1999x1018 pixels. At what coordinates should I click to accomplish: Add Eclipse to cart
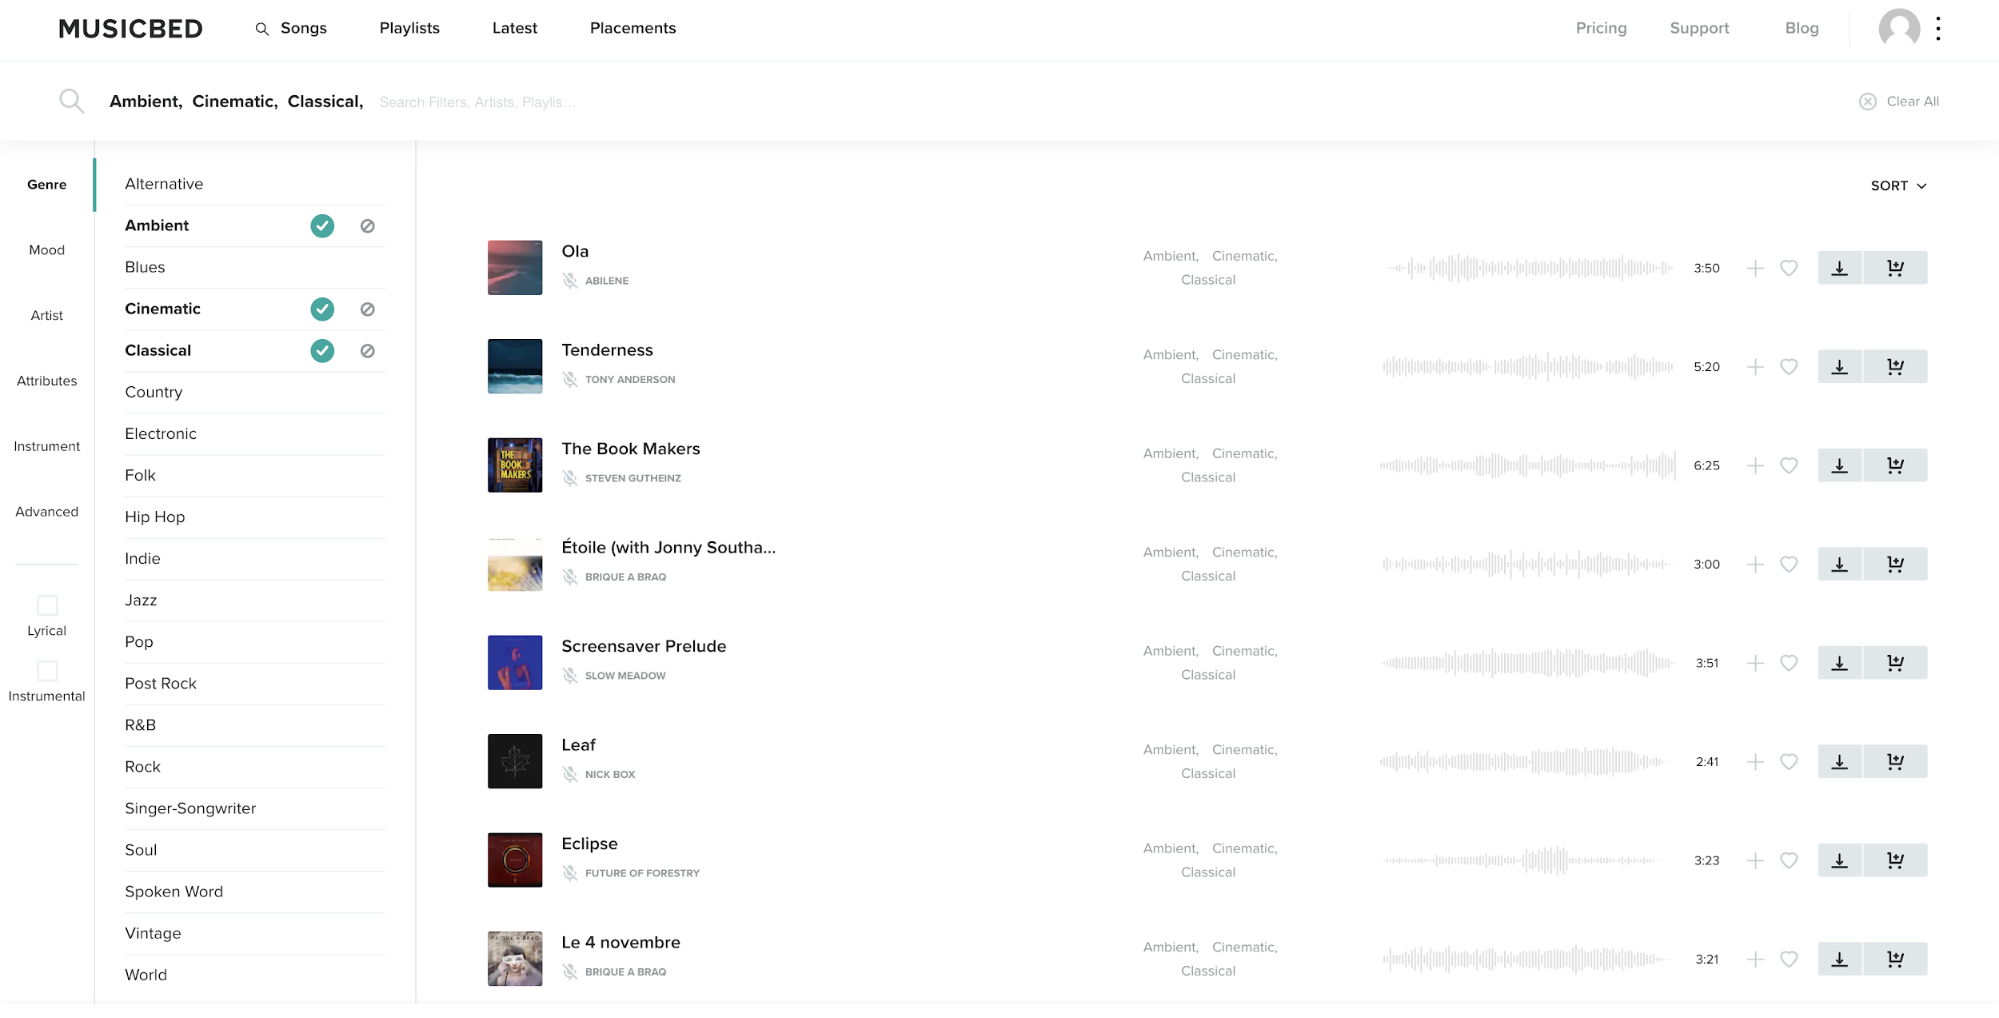1895,861
